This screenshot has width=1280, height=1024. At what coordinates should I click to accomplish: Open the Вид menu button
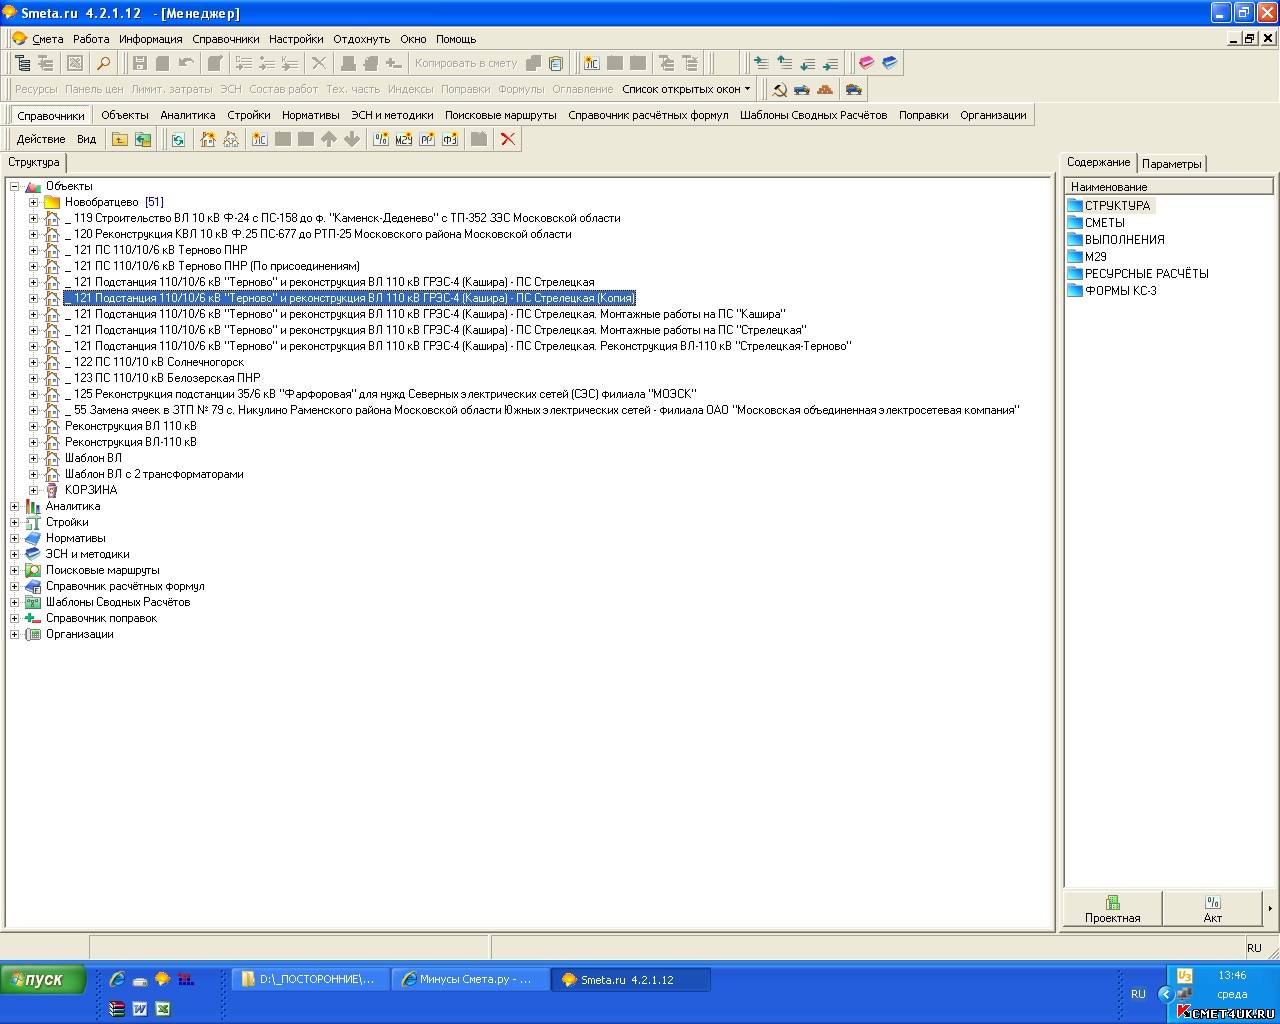coord(87,139)
